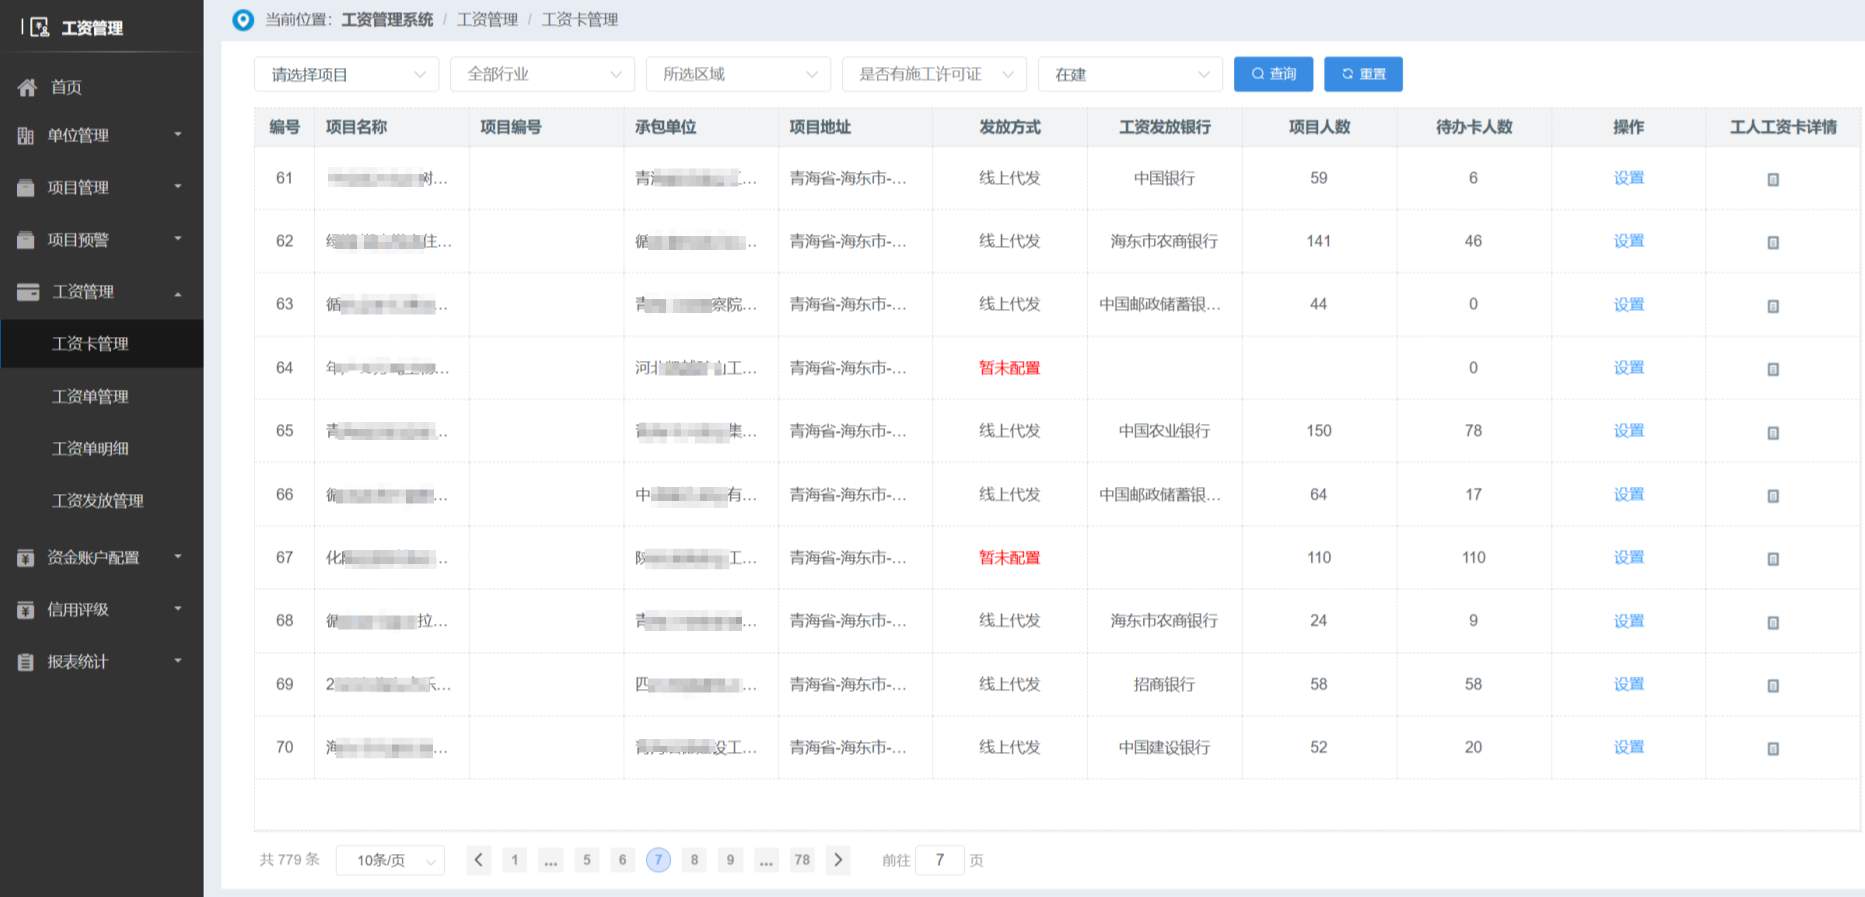The width and height of the screenshot is (1865, 897).
Task: Click the go-to page number input field
Action: (939, 860)
